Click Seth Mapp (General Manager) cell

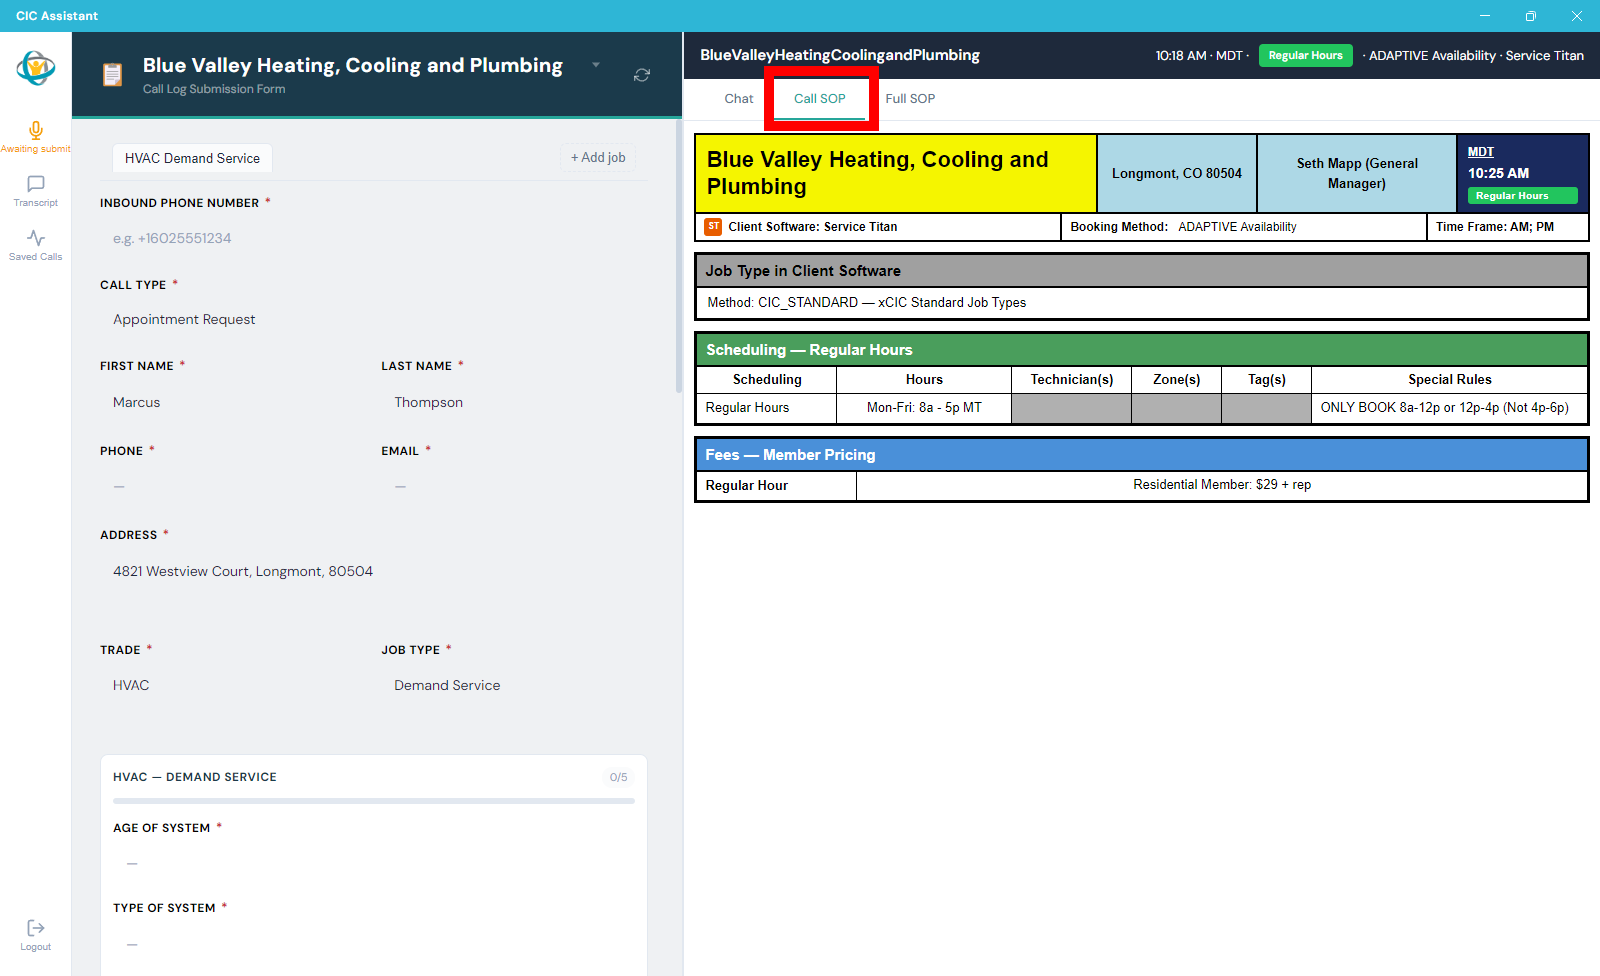click(1356, 173)
